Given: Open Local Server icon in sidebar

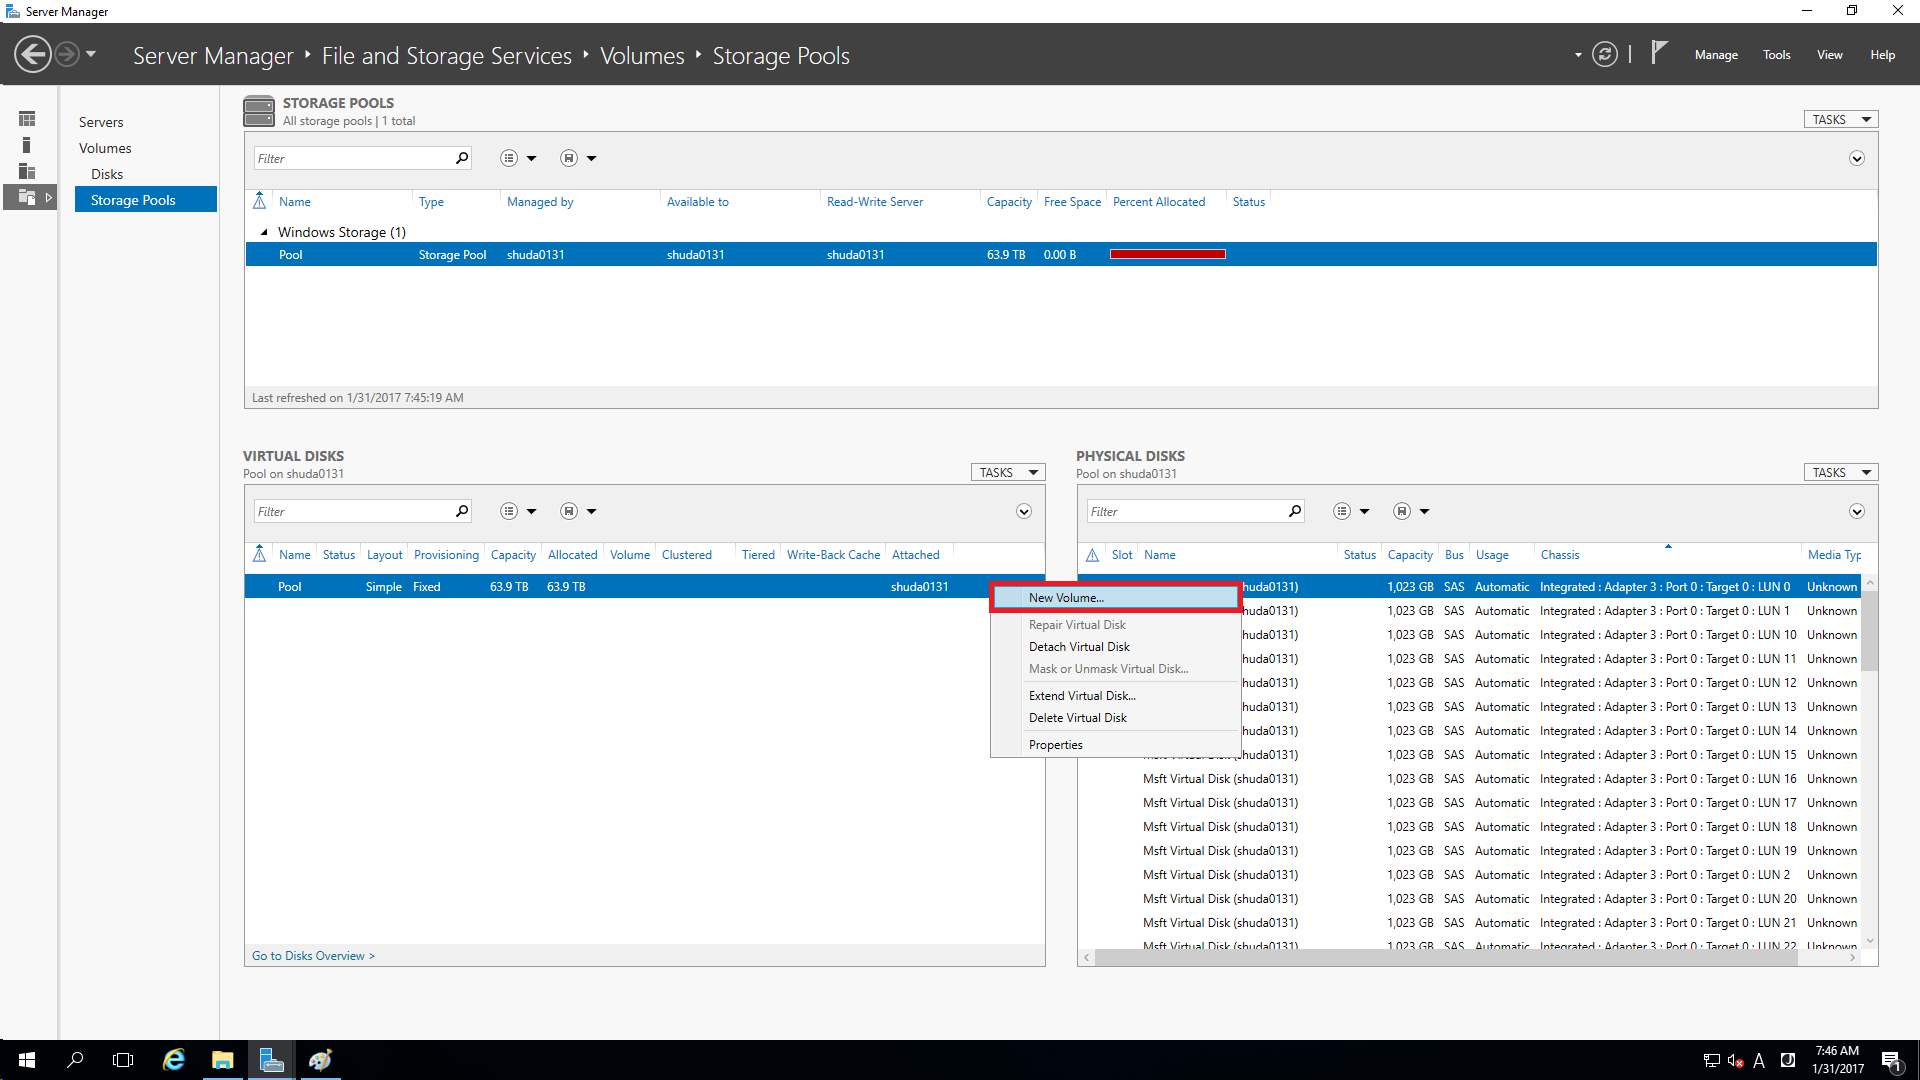Looking at the screenshot, I should pos(27,145).
